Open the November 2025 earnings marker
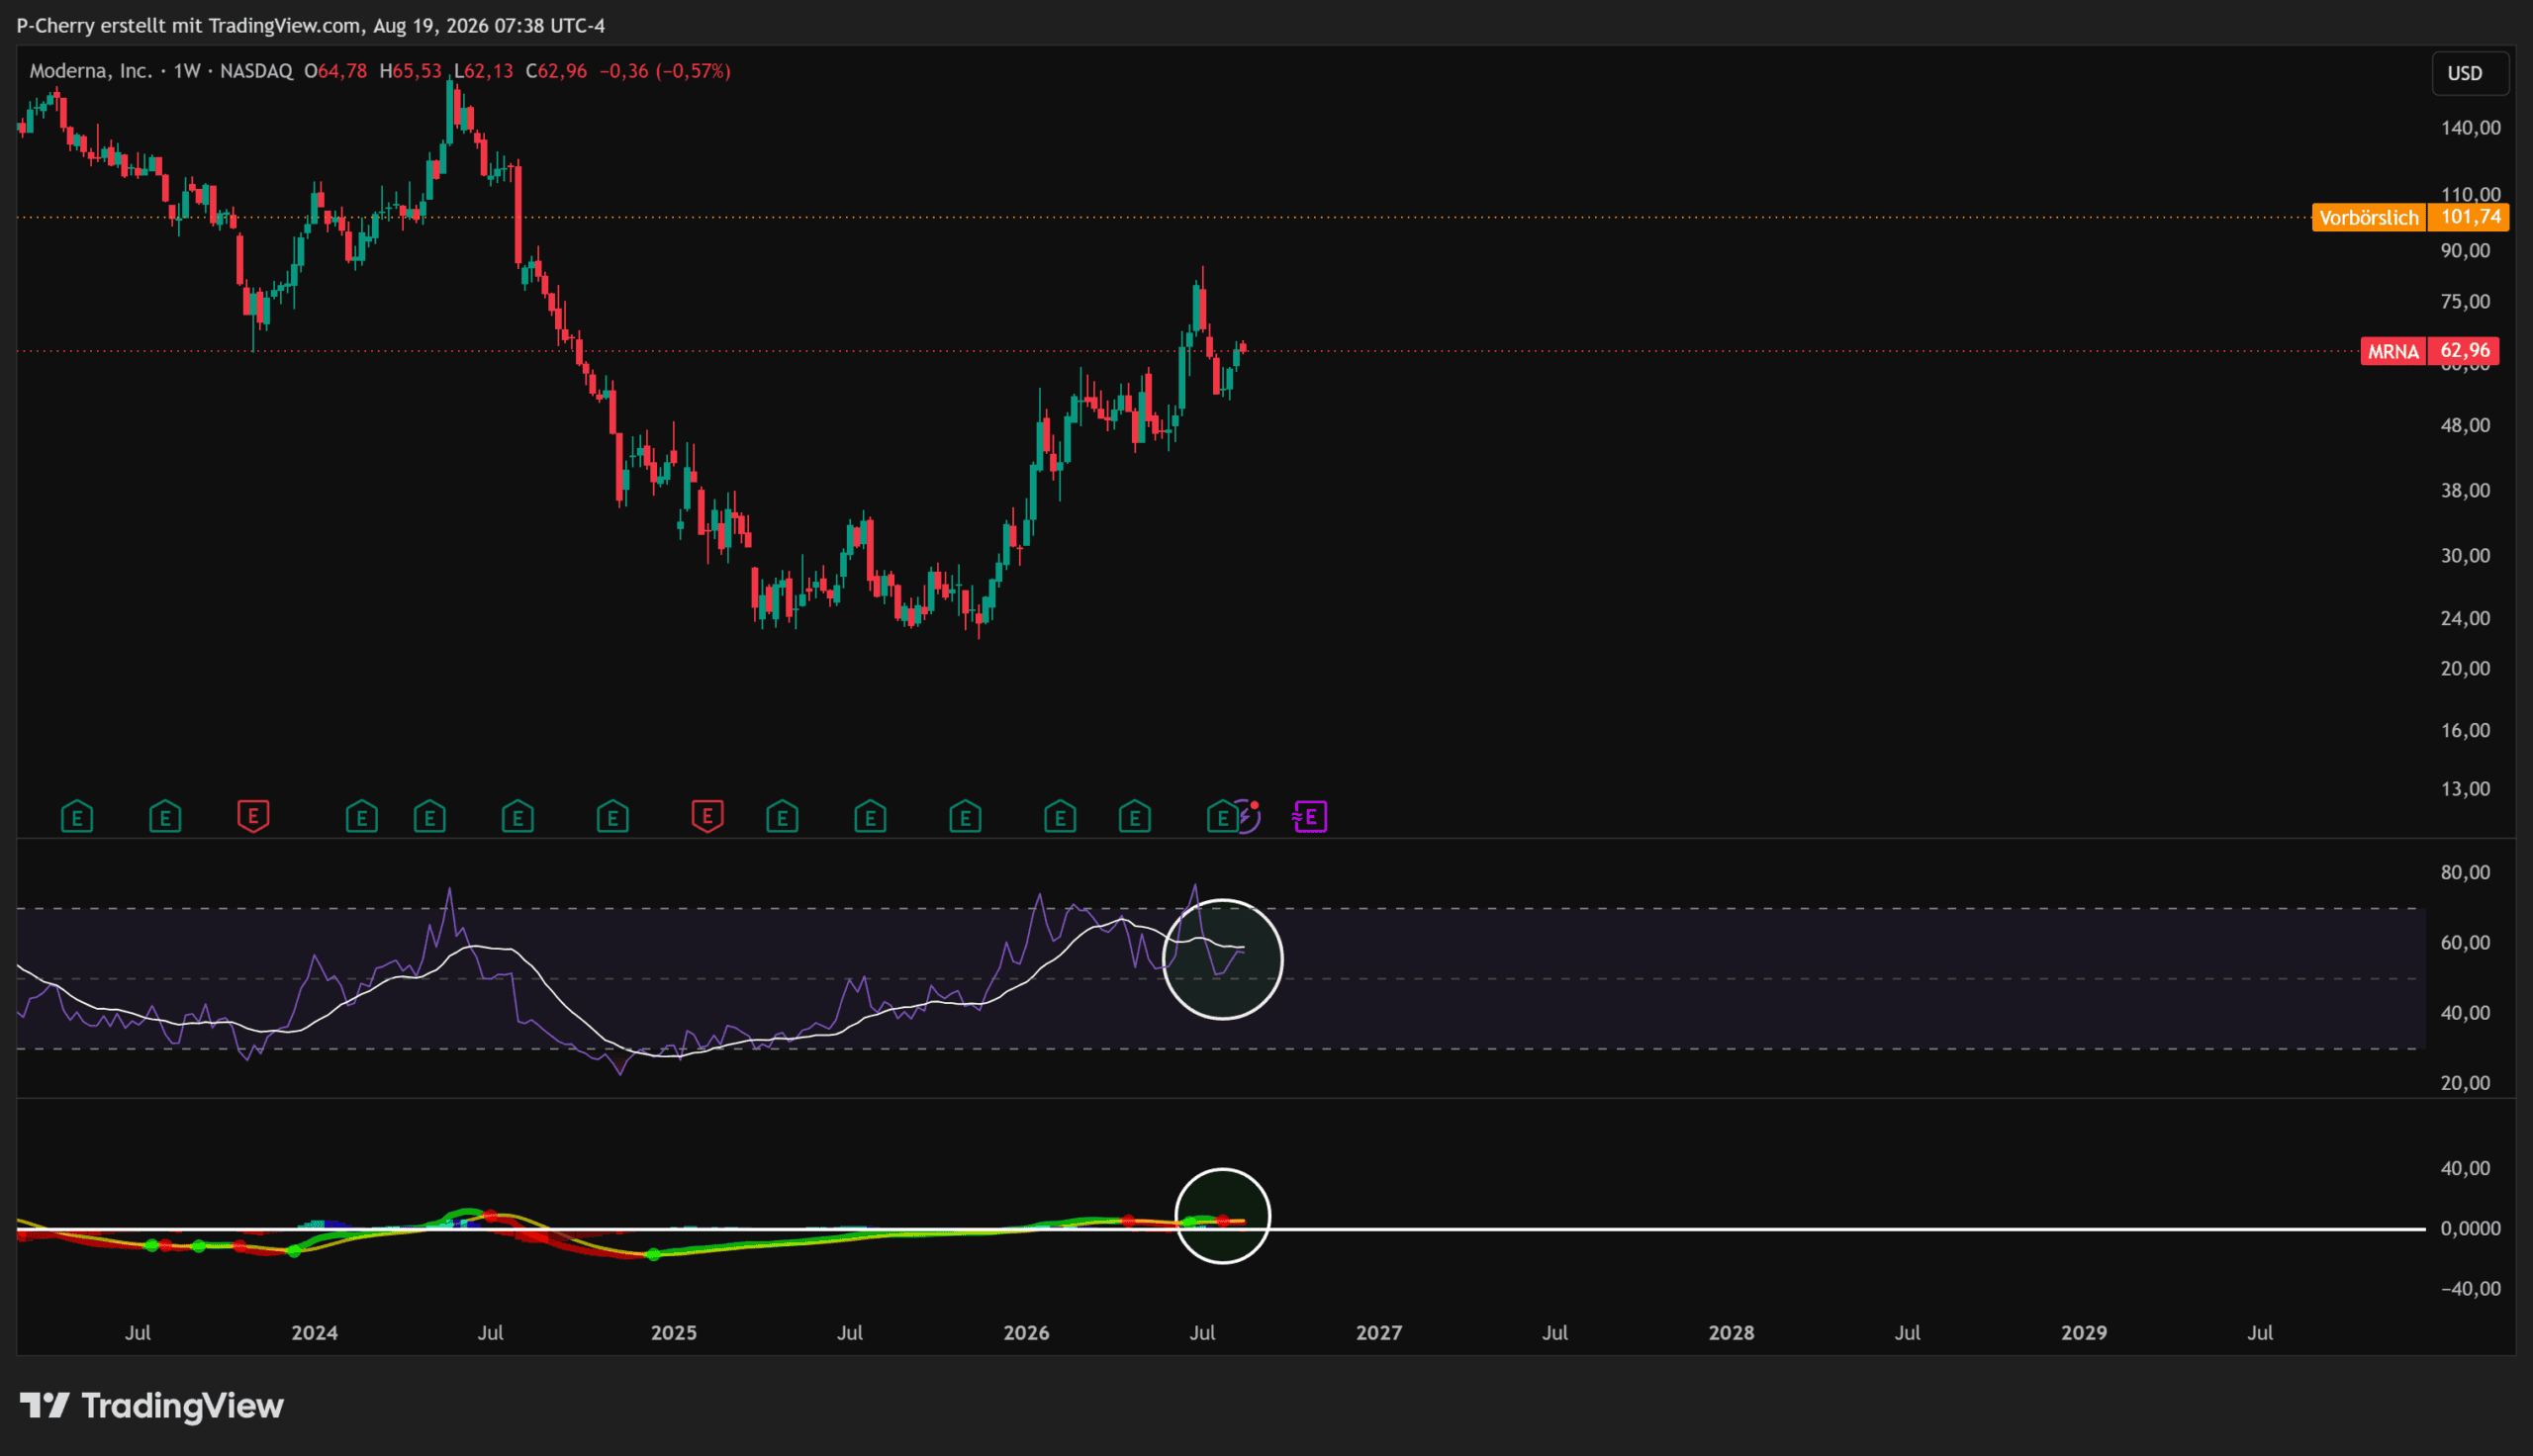The height and width of the screenshot is (1456, 2533). coord(965,817)
